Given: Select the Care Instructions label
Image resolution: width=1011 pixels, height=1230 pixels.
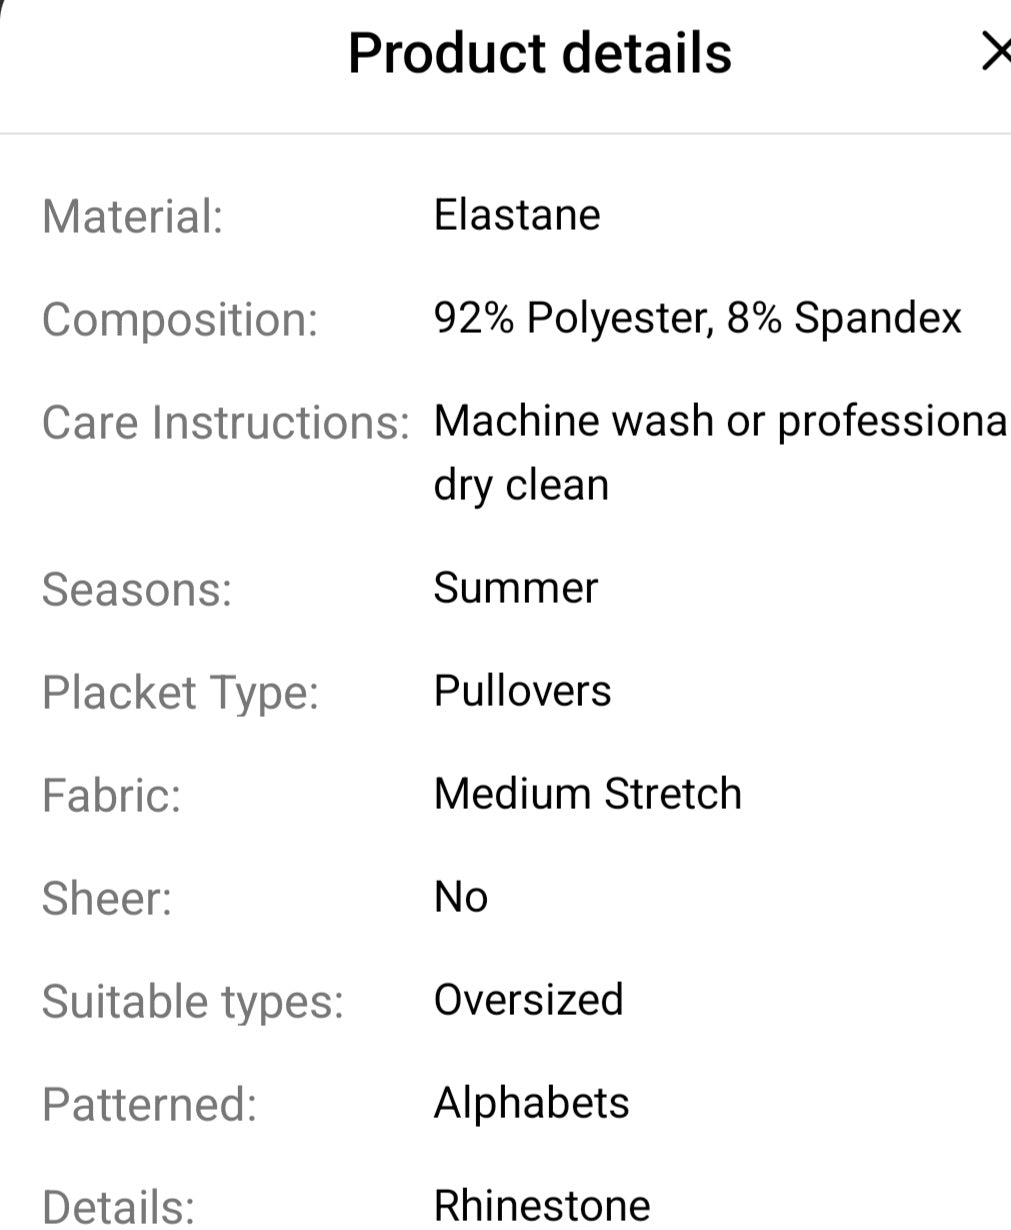Looking at the screenshot, I should coord(225,423).
